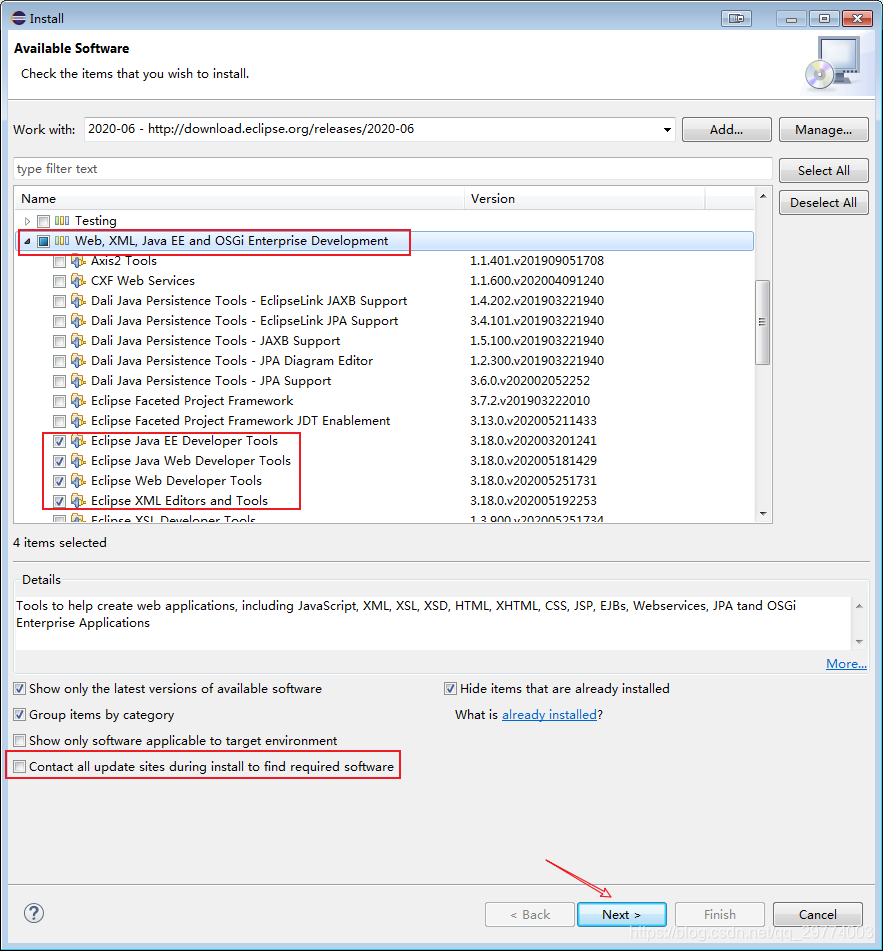This screenshot has height=951, width=883.
Task: Click the Select All button
Action: click(824, 170)
